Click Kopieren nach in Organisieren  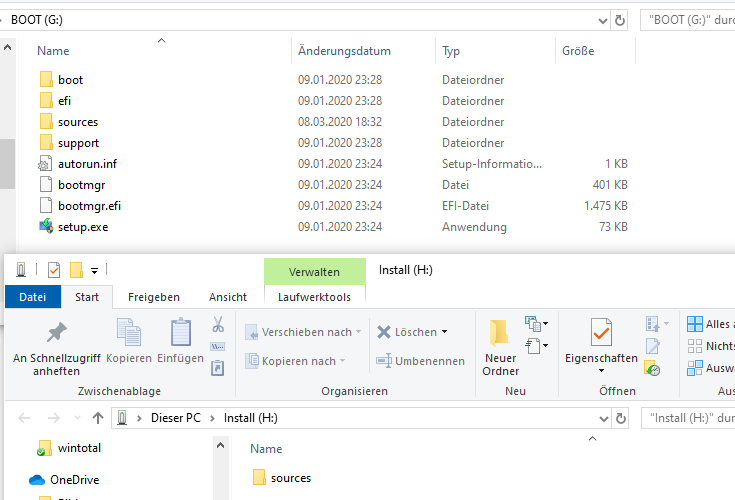click(295, 361)
